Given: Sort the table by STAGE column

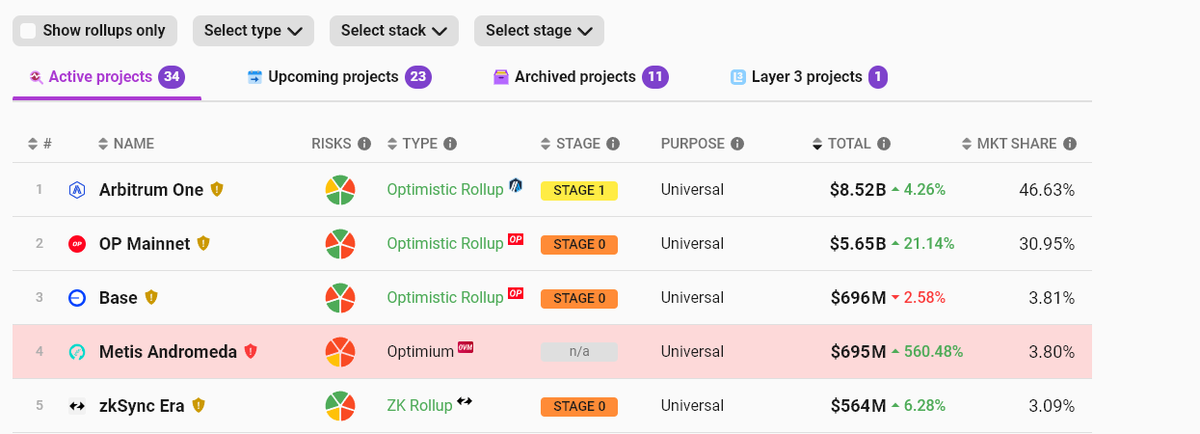Looking at the screenshot, I should (571, 144).
